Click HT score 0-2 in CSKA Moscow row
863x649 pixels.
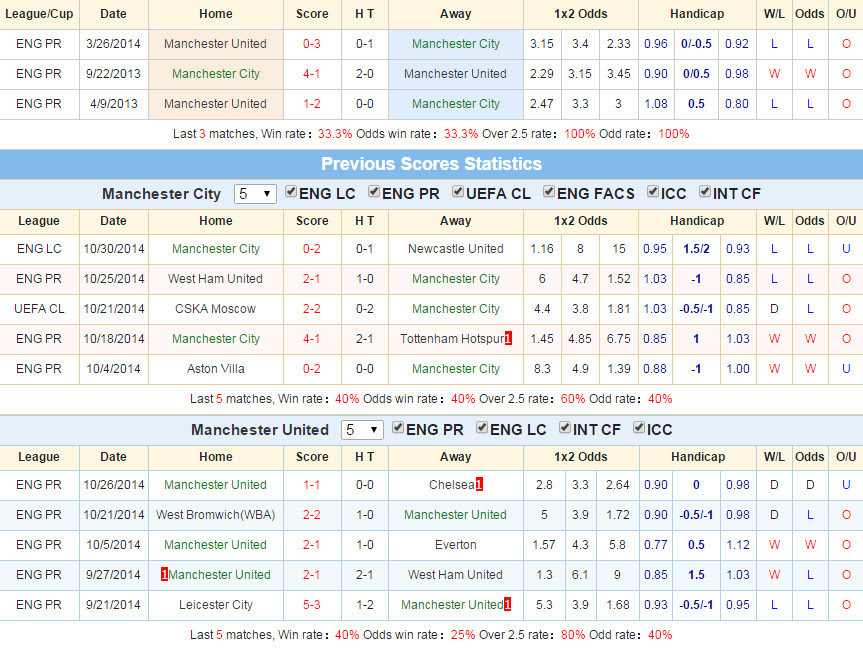(364, 309)
